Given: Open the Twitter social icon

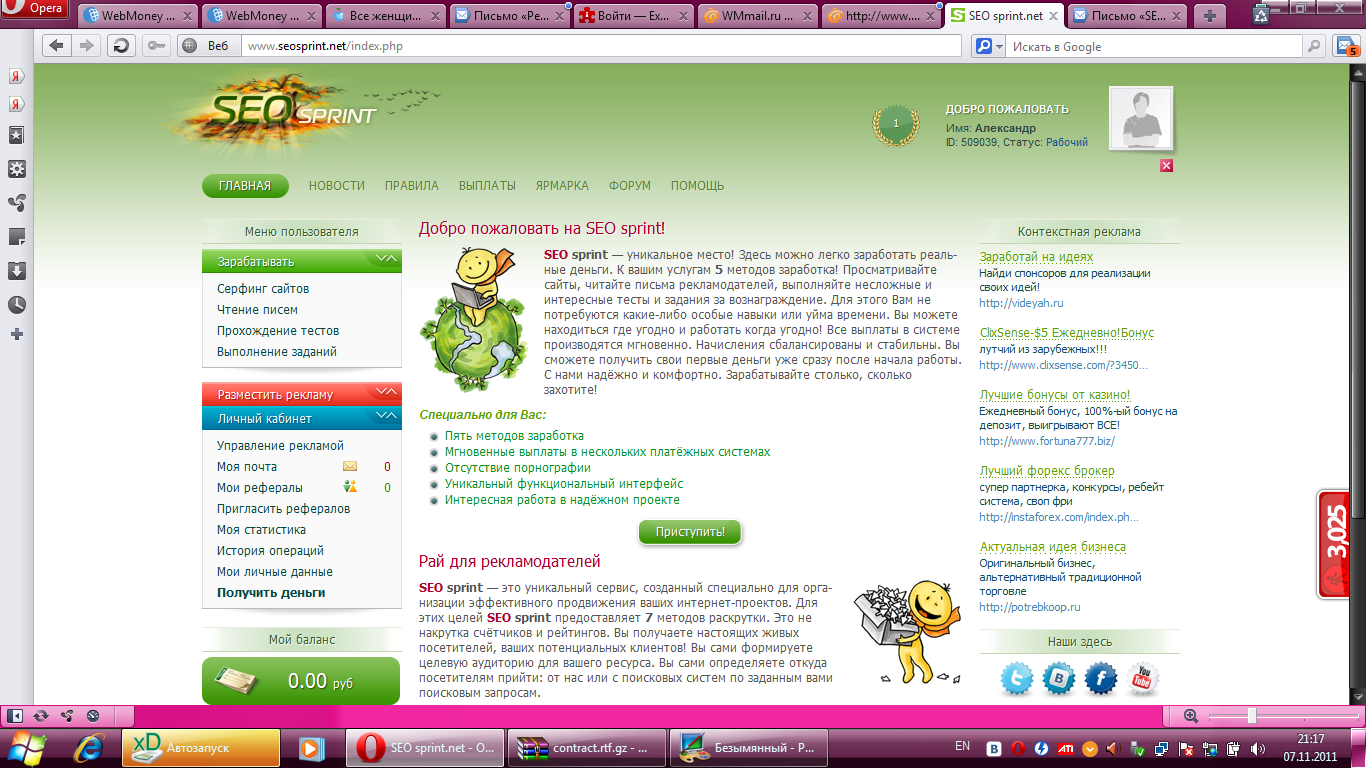Looking at the screenshot, I should (x=1017, y=680).
